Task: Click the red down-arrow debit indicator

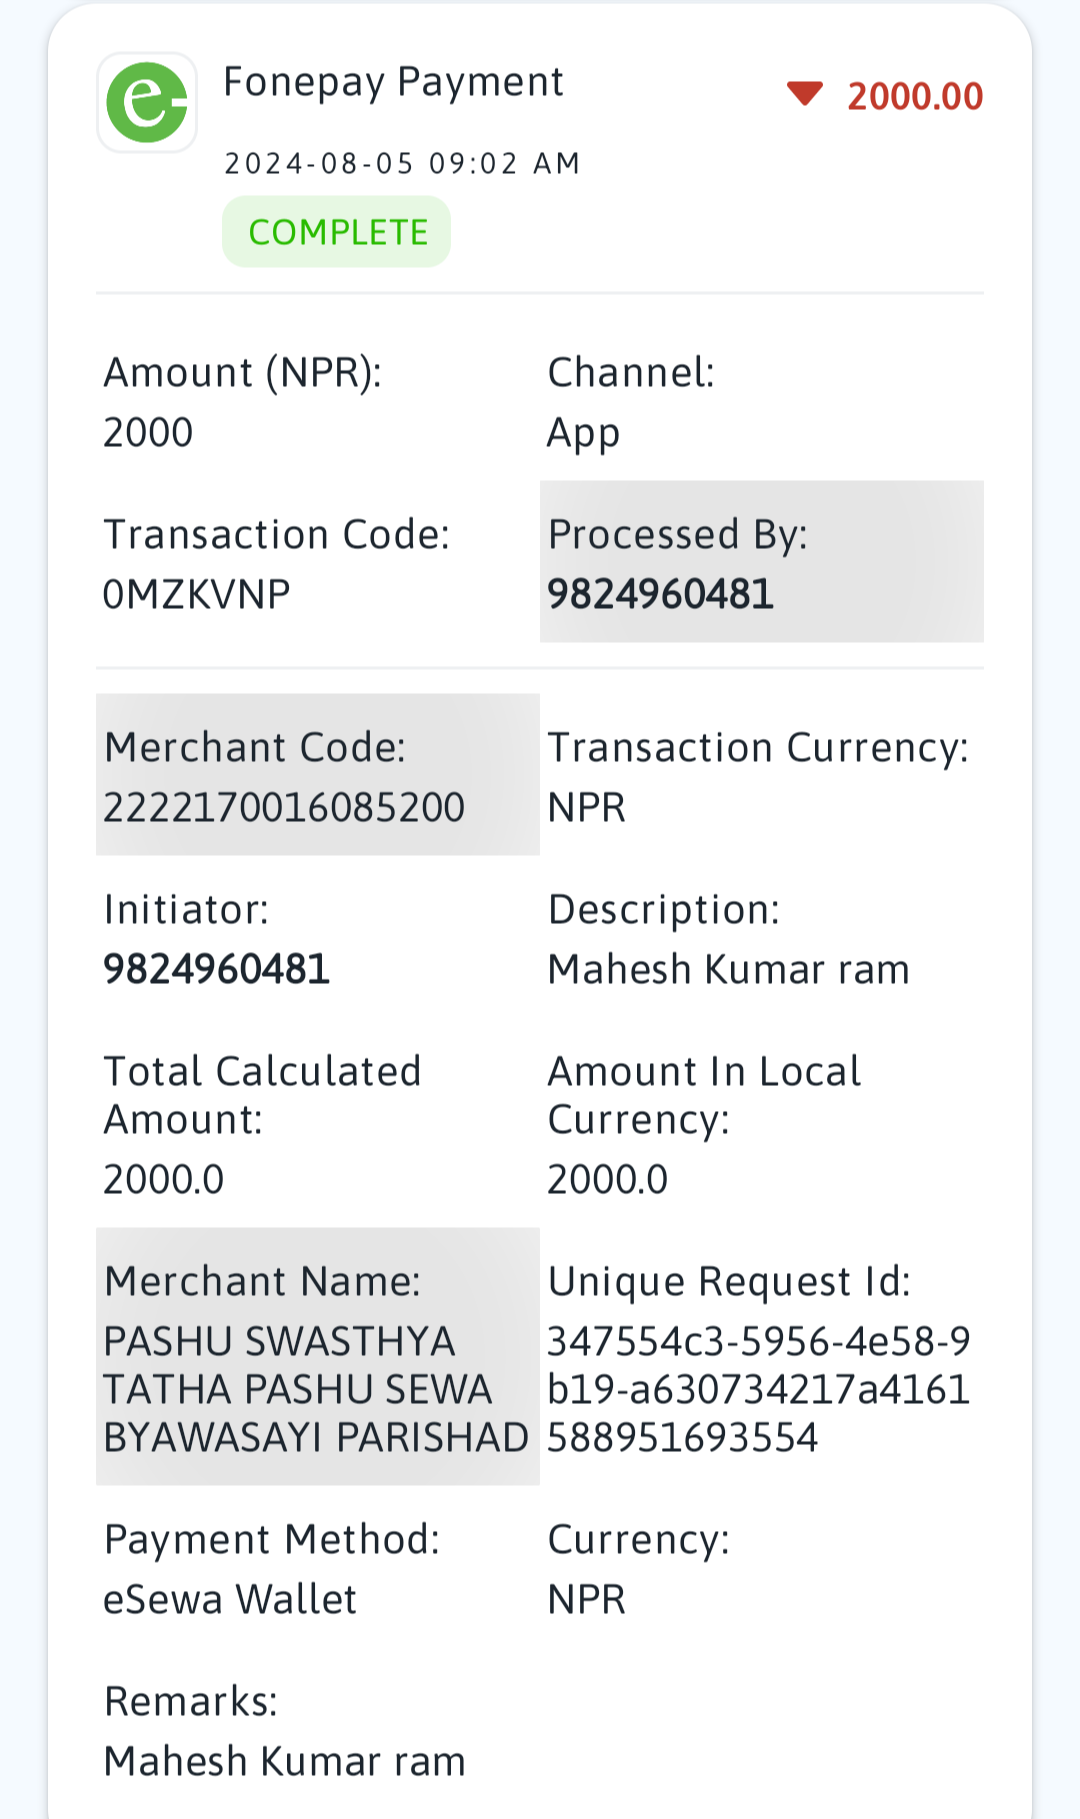Action: [x=804, y=94]
